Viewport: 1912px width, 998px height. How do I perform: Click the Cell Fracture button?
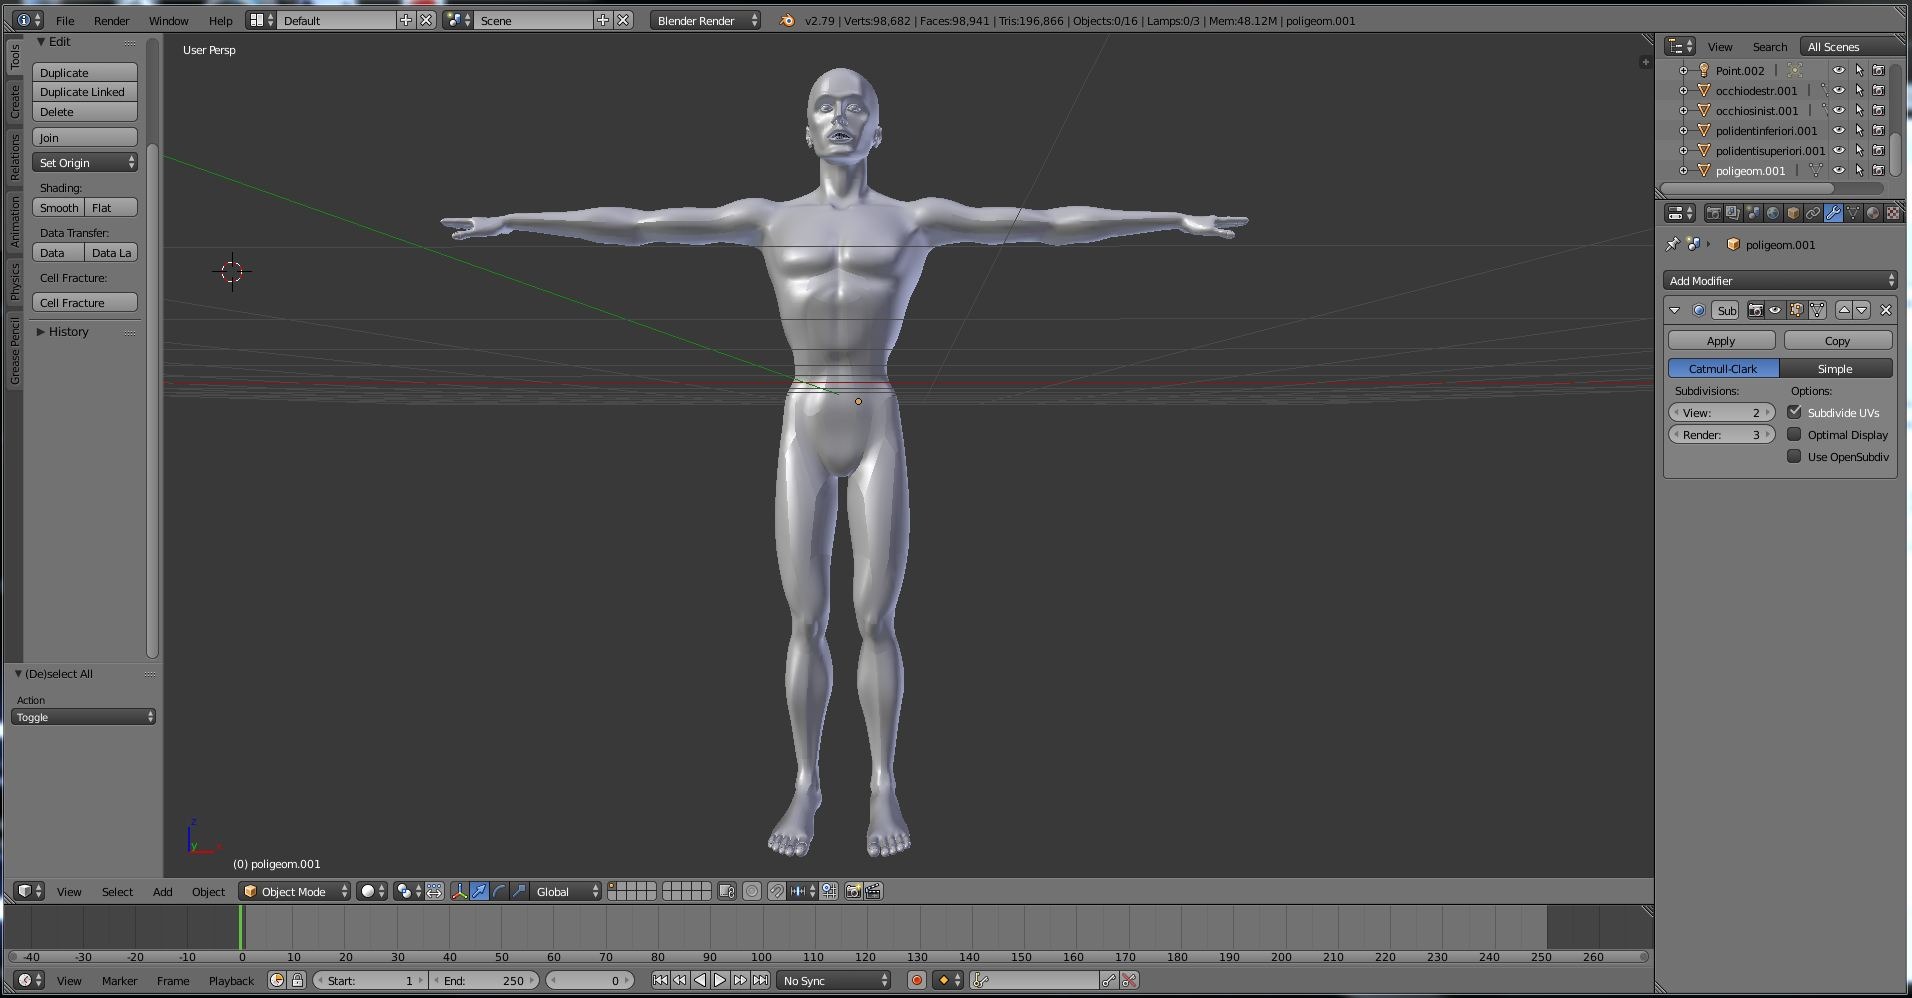[85, 302]
